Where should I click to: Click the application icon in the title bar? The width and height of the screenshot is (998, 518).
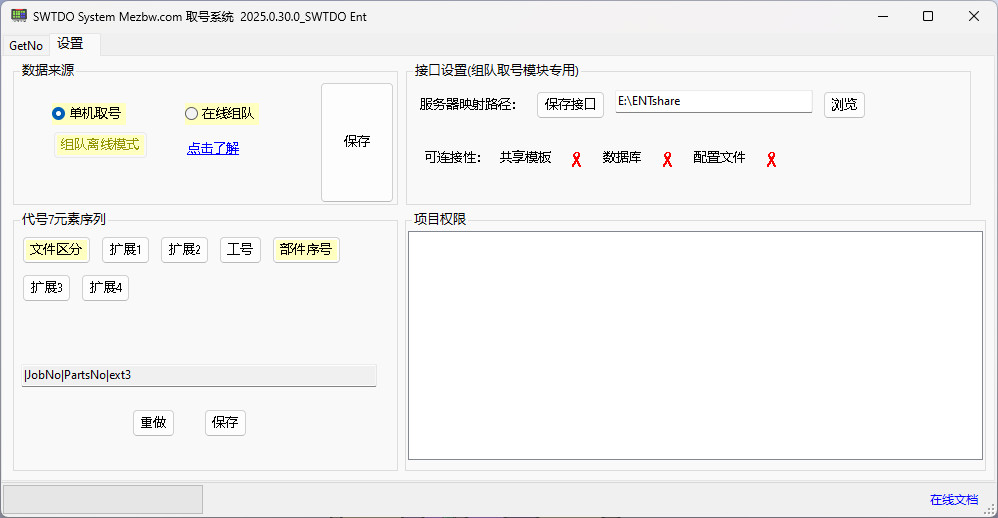19,16
